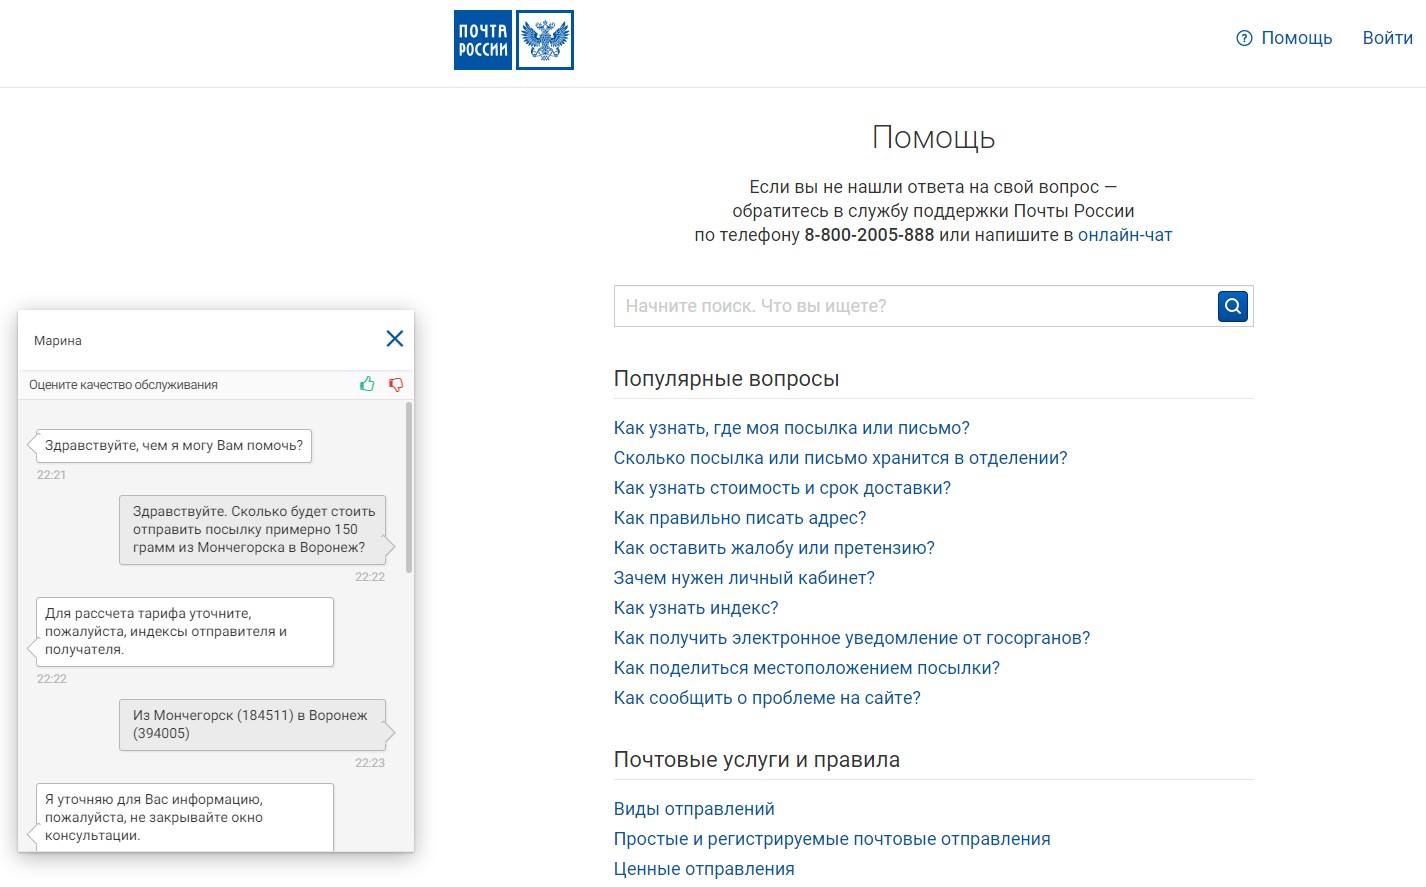The width and height of the screenshot is (1426, 887).
Task: Click the Почта России logo
Action: [x=514, y=40]
